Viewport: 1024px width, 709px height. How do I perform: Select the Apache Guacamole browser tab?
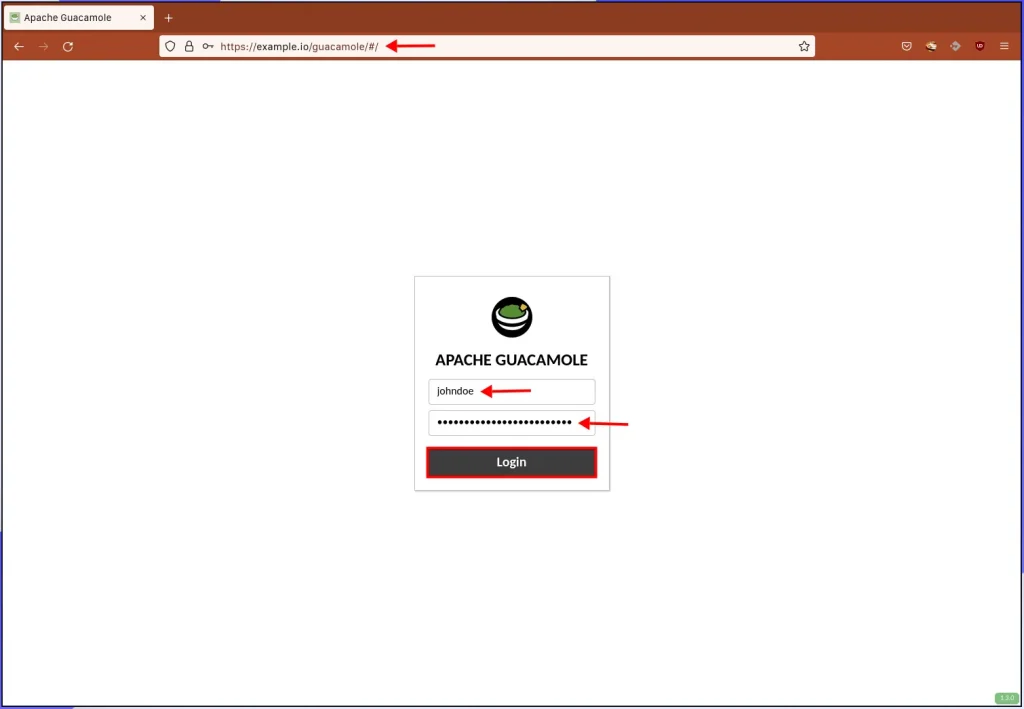(x=70, y=18)
